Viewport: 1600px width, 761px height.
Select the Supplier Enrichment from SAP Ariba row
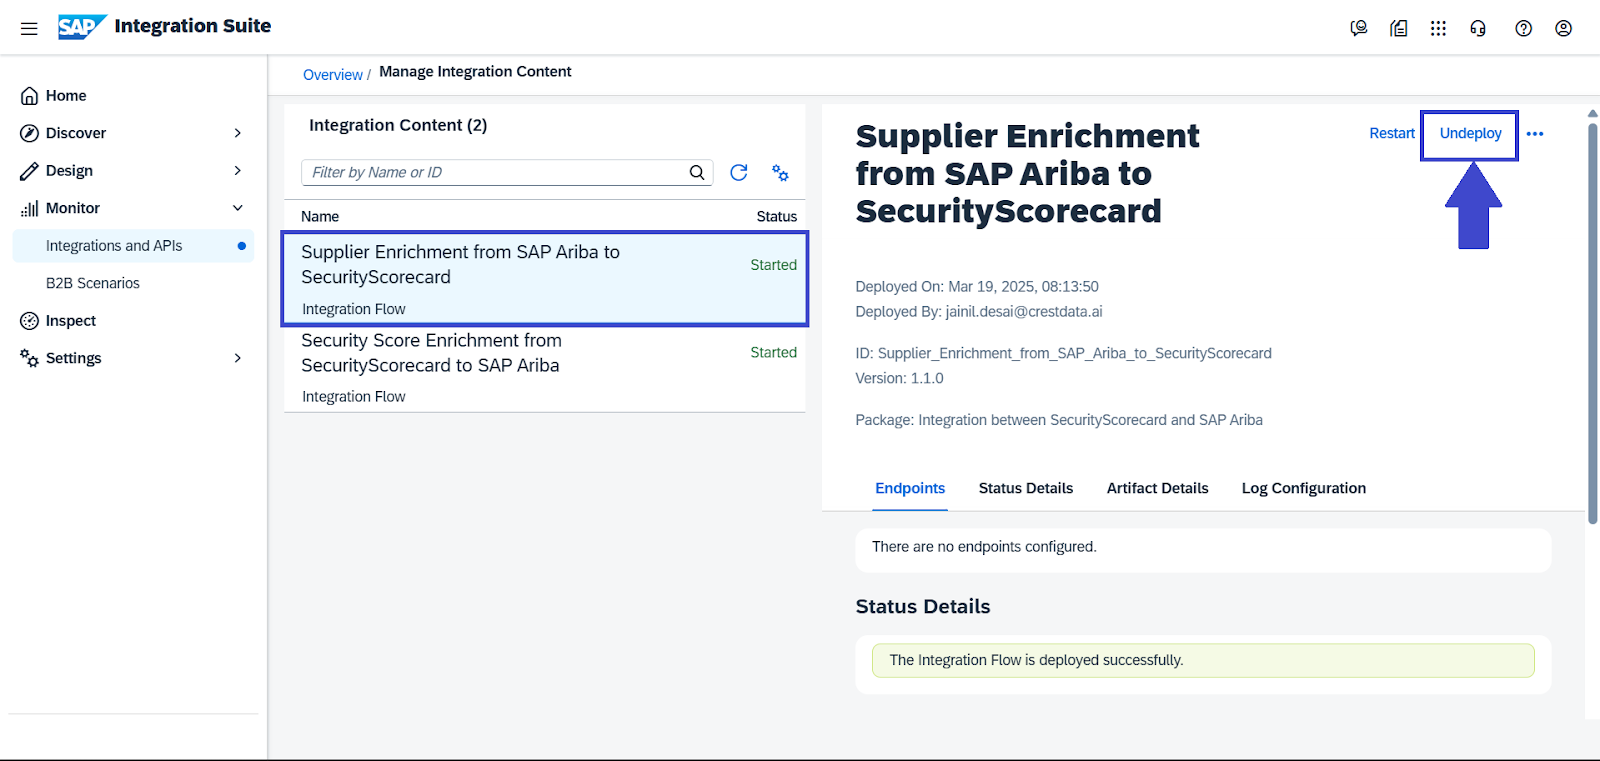[x=545, y=279]
